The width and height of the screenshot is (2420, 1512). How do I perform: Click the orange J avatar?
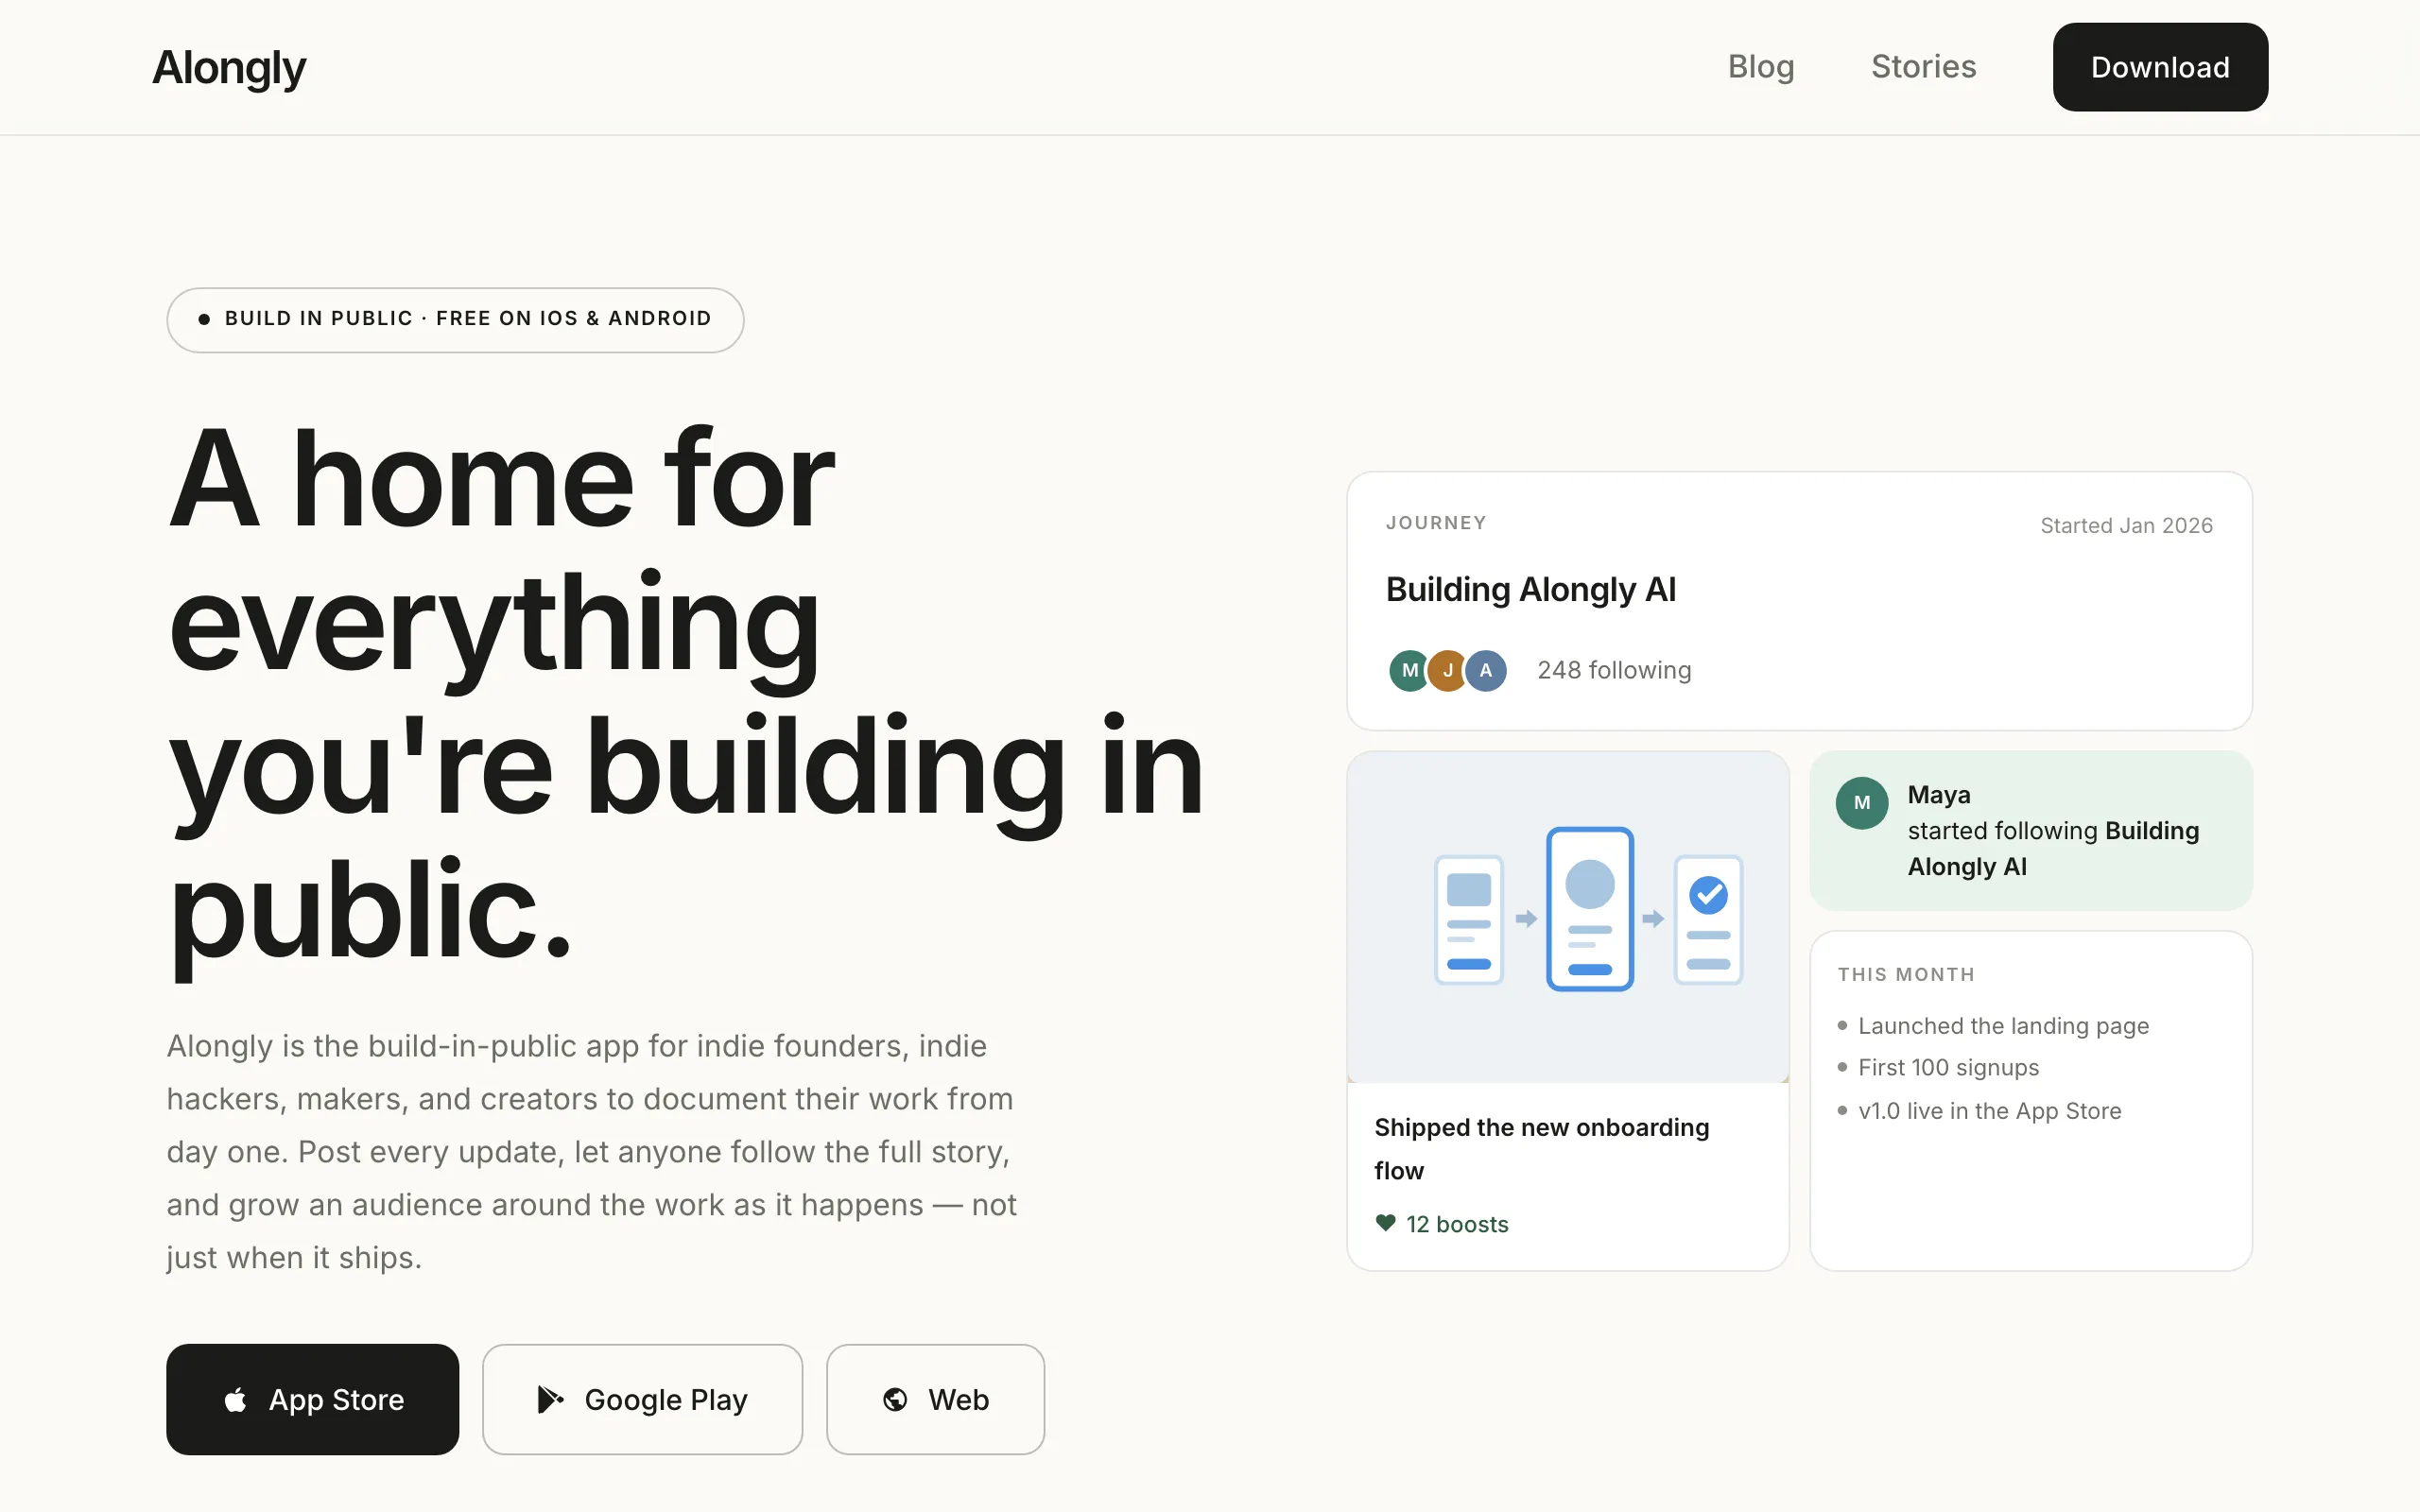(x=1447, y=670)
